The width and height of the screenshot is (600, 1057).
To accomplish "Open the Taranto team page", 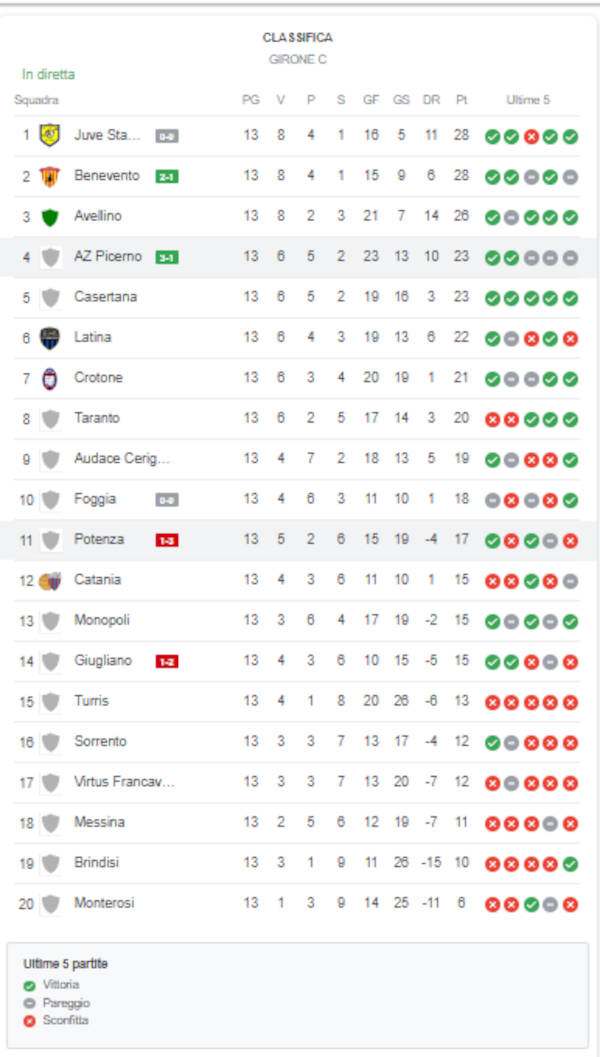I will pyautogui.click(x=96, y=418).
